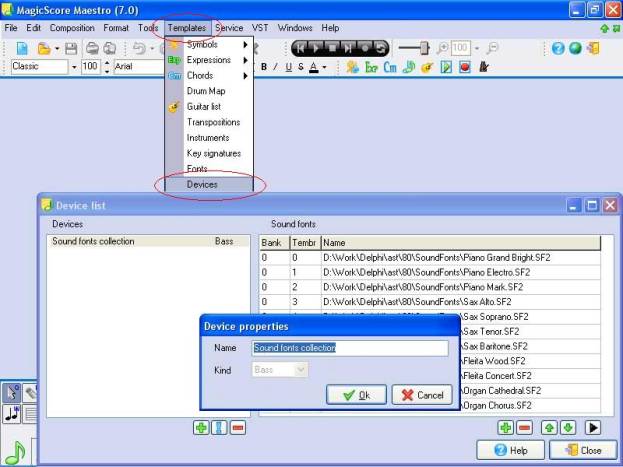
Task: Open the VST menu
Action: click(x=260, y=28)
